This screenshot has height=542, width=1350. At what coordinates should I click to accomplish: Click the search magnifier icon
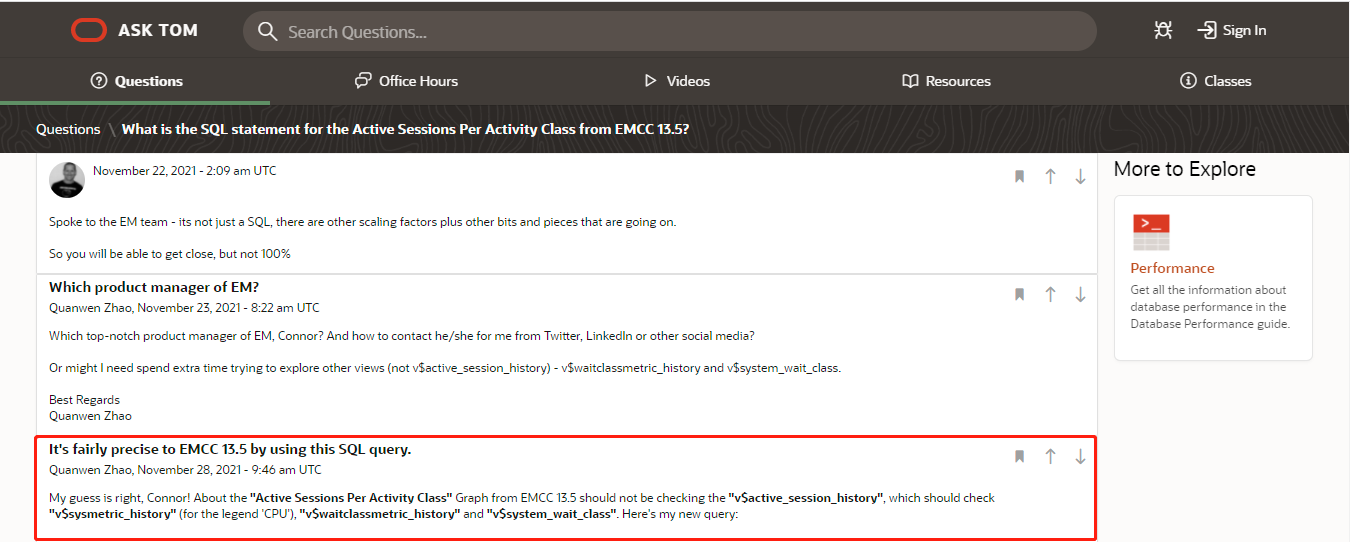(x=267, y=31)
